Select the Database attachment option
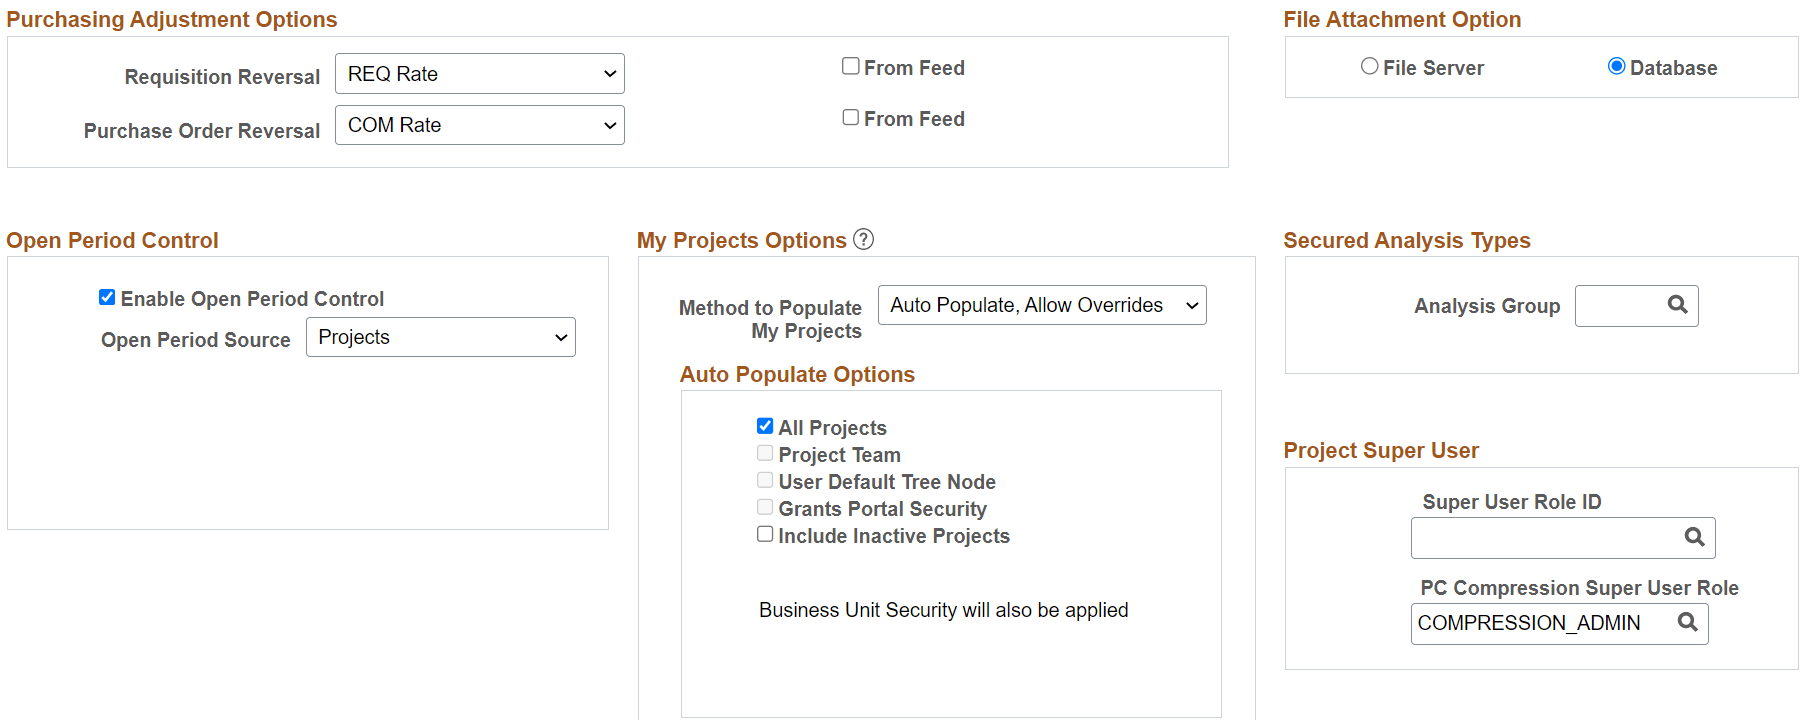Image resolution: width=1808 pixels, height=720 pixels. coord(1617,66)
